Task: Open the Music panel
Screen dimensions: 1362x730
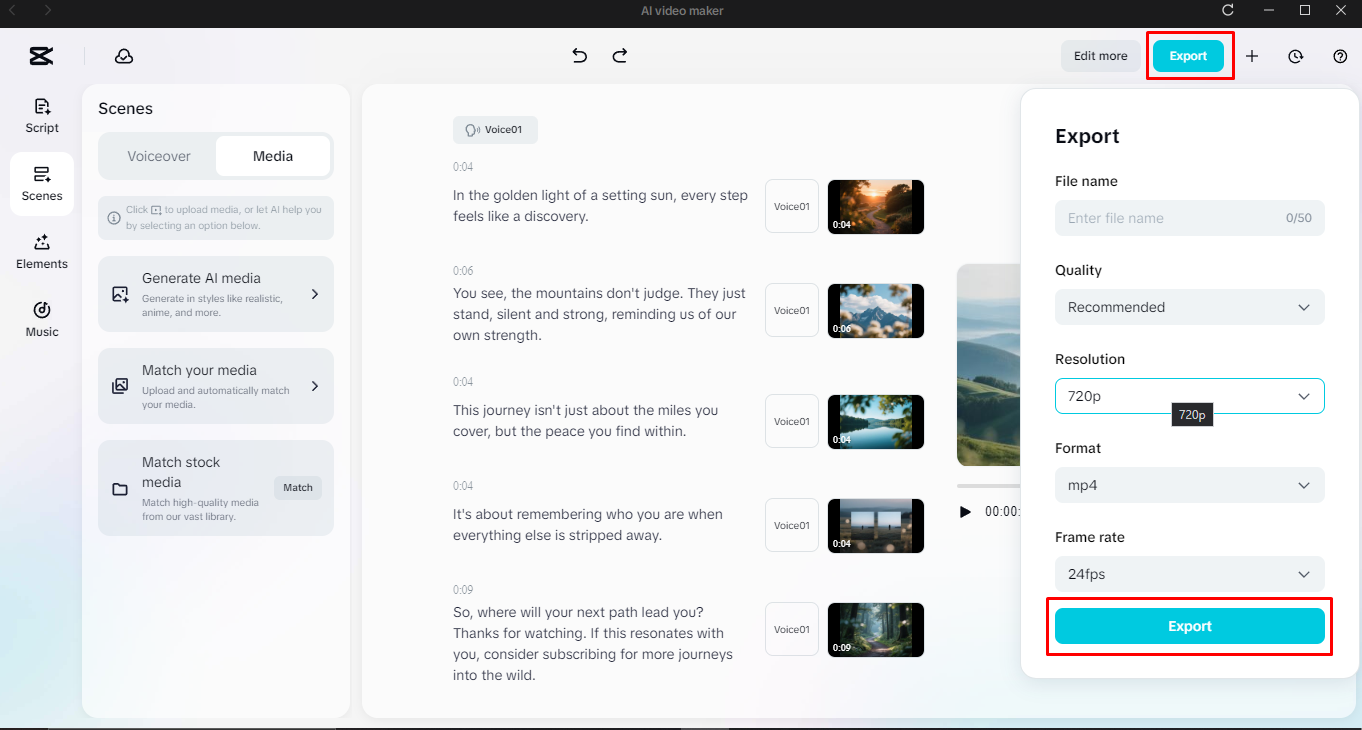Action: [x=41, y=318]
